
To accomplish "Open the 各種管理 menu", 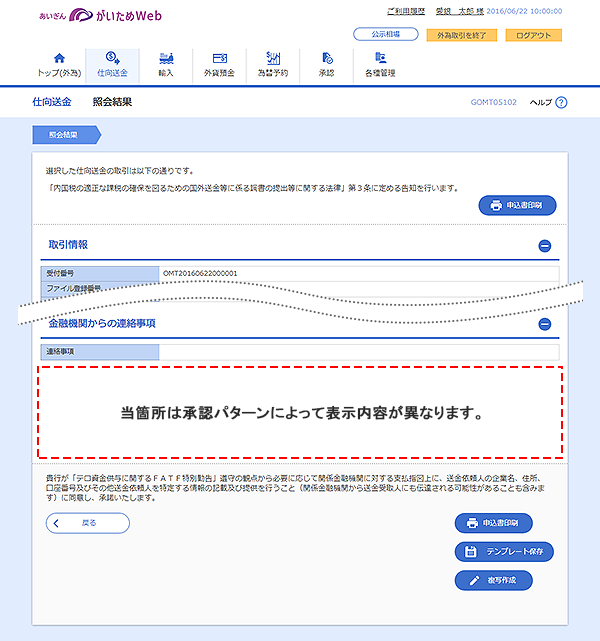I will [x=380, y=65].
